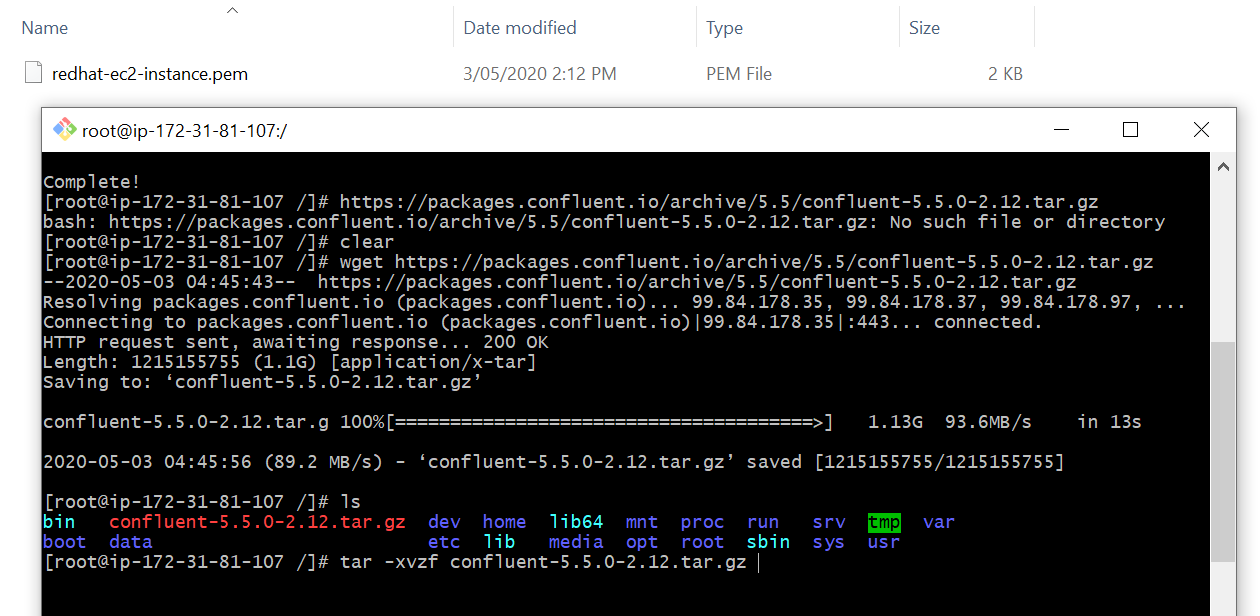
Task: Click the 'data' directory in ls output
Action: (x=131, y=542)
